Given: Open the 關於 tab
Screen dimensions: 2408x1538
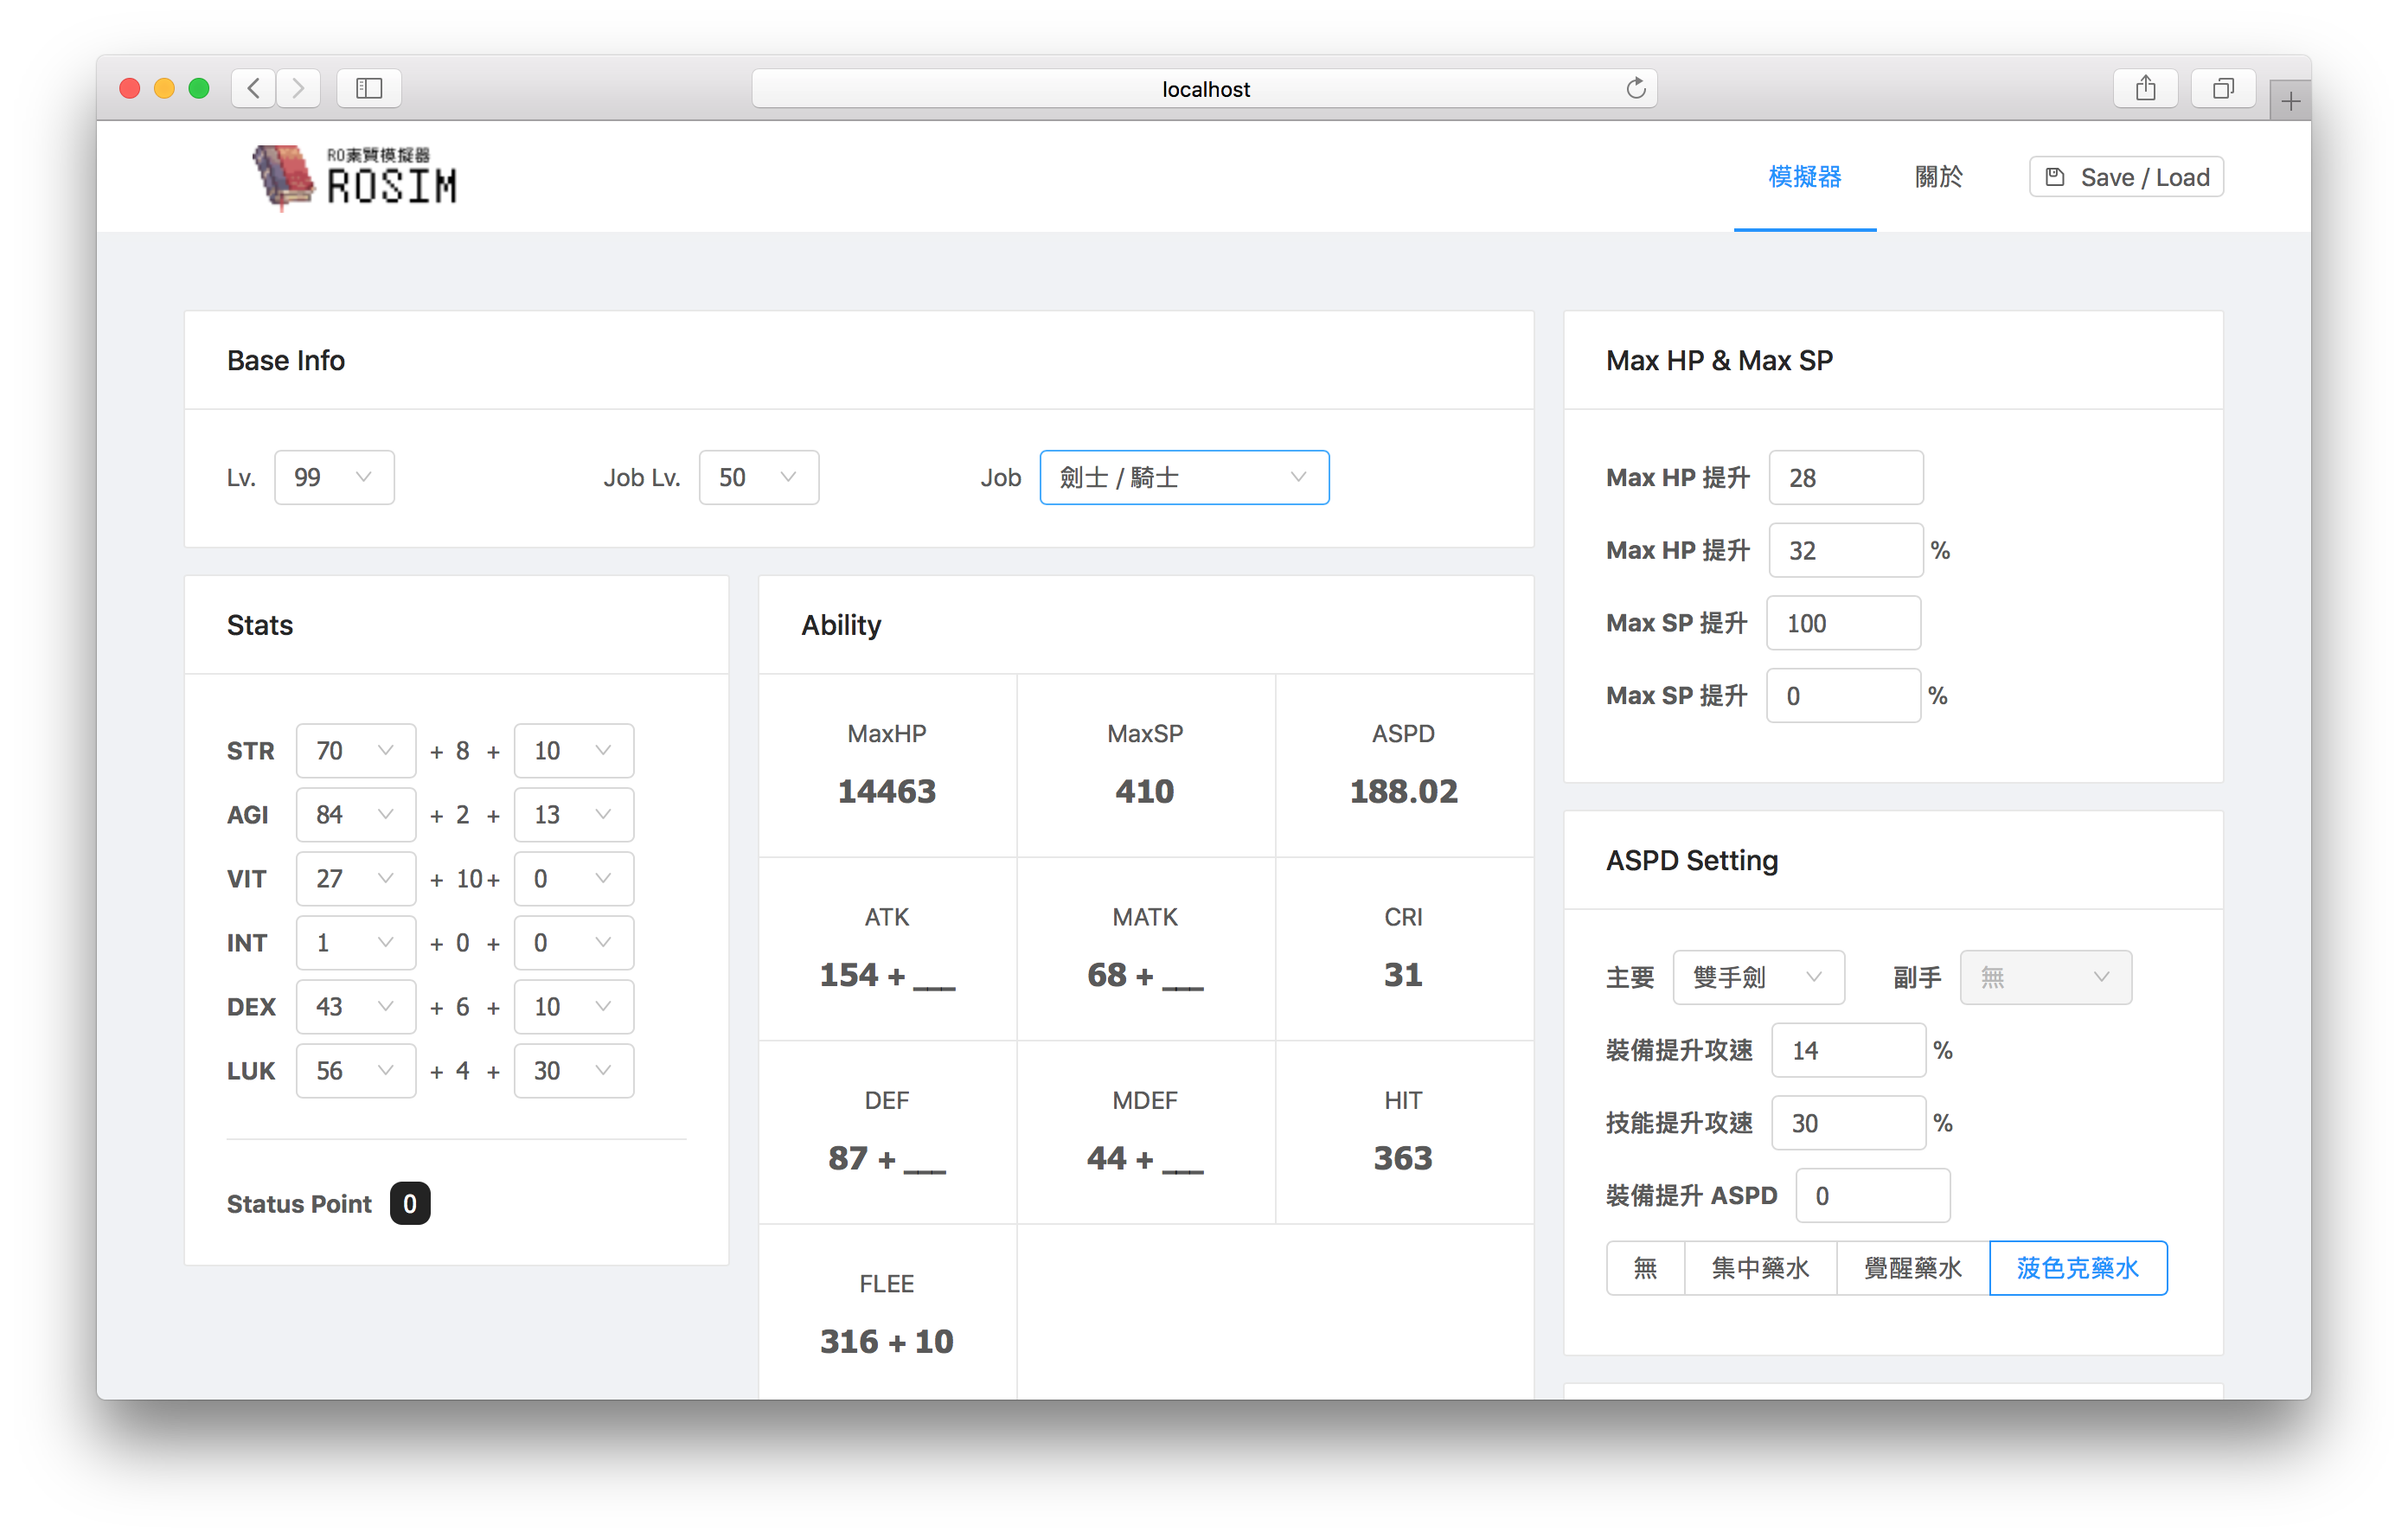Looking at the screenshot, I should [1938, 177].
